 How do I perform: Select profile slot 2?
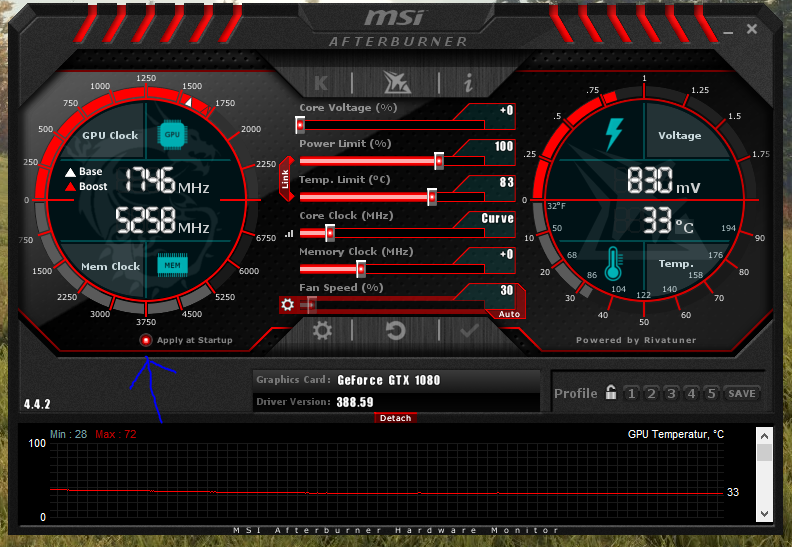pos(651,393)
